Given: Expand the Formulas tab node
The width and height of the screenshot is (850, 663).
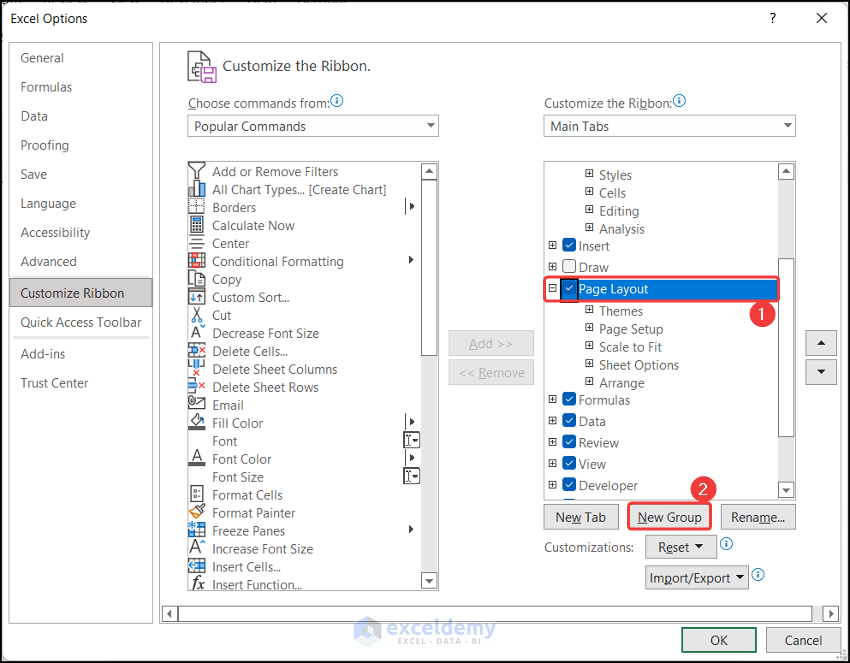Looking at the screenshot, I should [552, 400].
